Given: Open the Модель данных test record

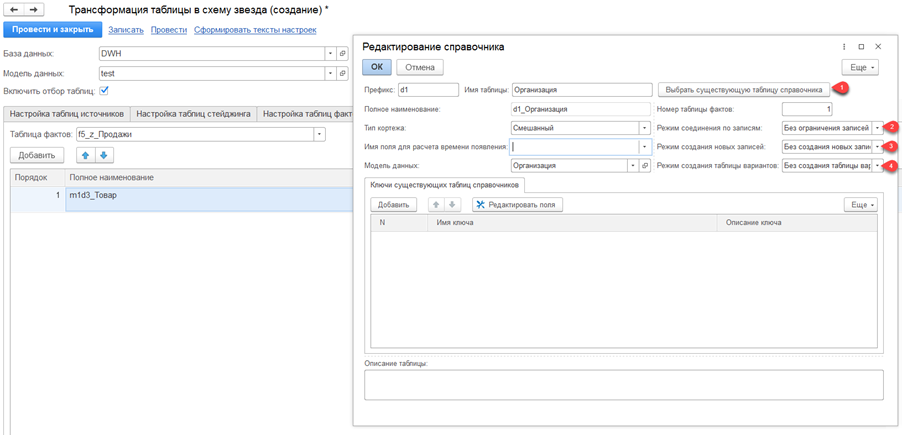Looking at the screenshot, I should (x=342, y=73).
